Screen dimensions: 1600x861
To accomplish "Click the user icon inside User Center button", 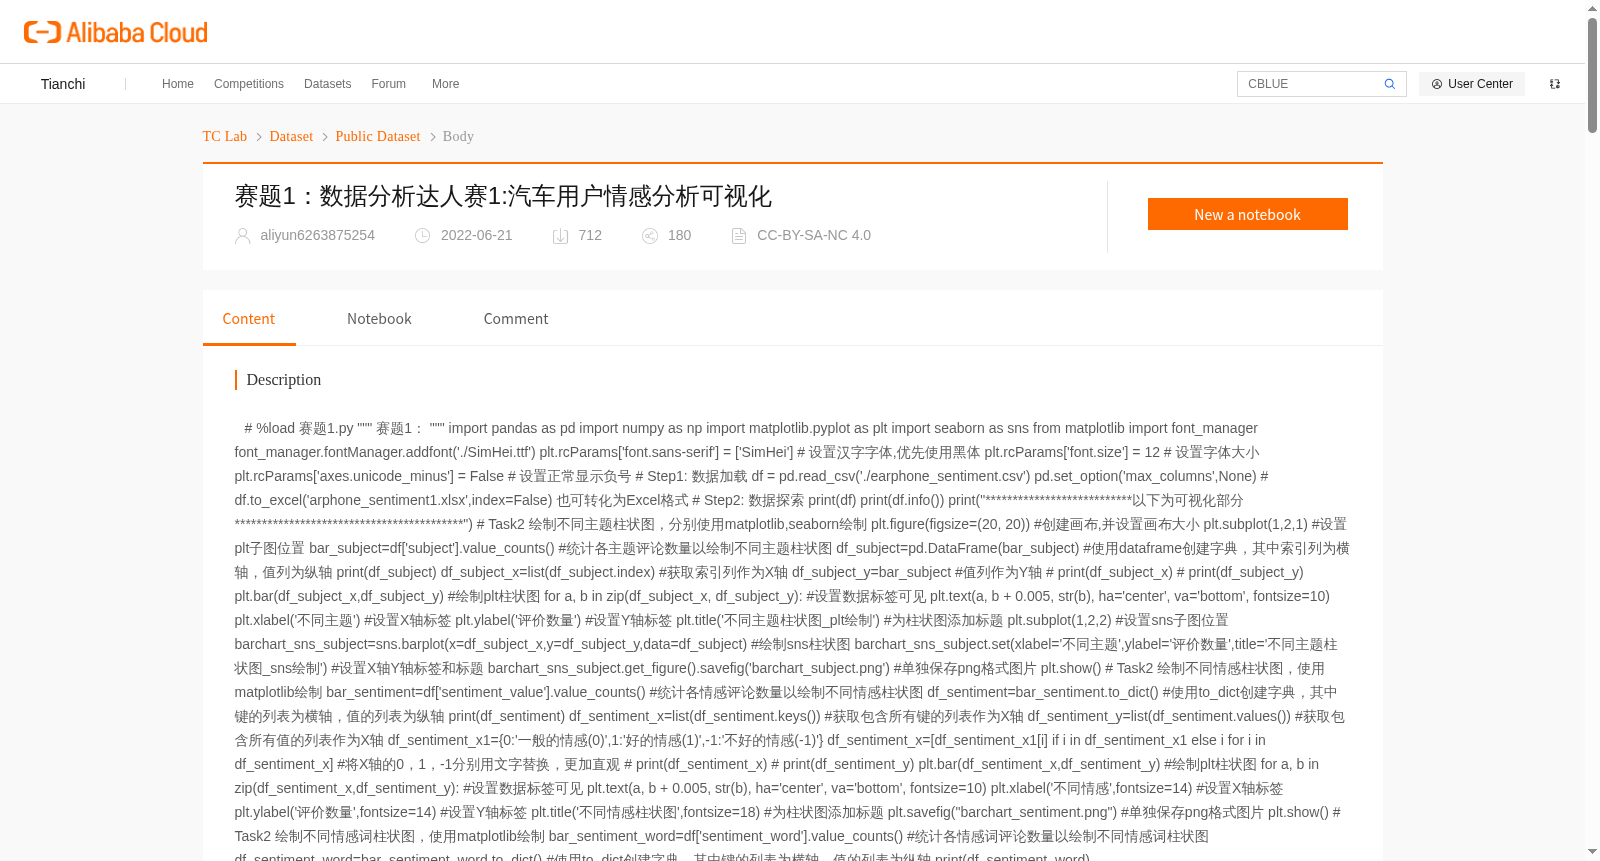I will 1437,84.
